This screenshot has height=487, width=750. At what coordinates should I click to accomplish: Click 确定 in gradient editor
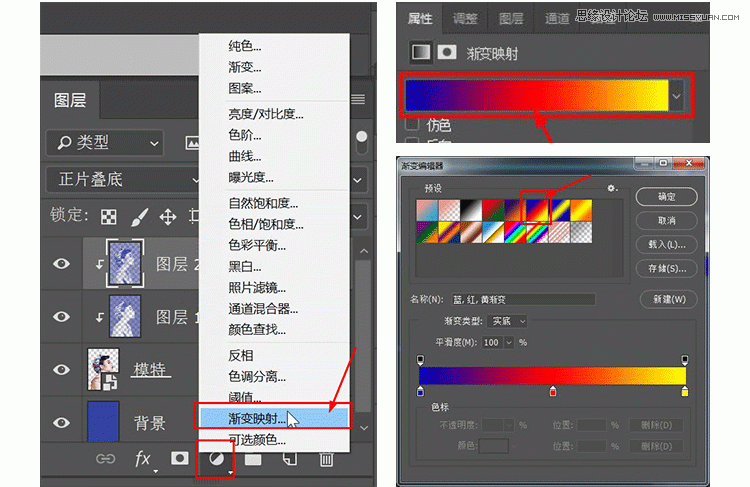pos(666,197)
